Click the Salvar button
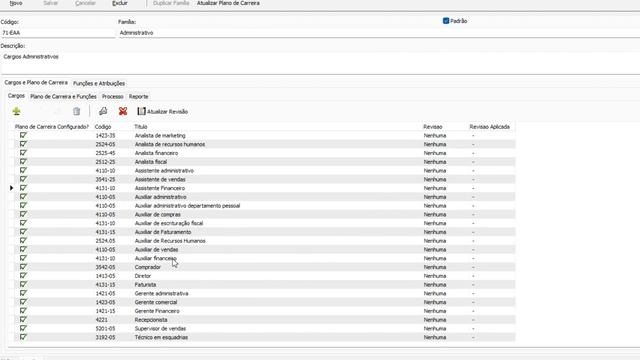640x360 pixels. click(51, 3)
